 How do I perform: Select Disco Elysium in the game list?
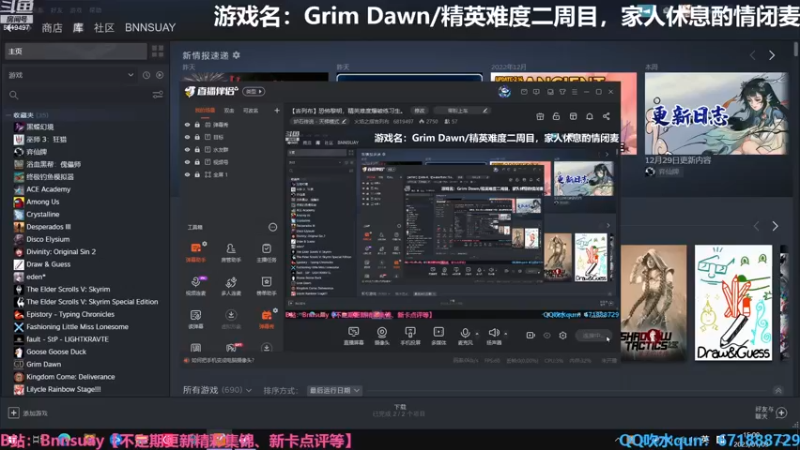(48, 239)
